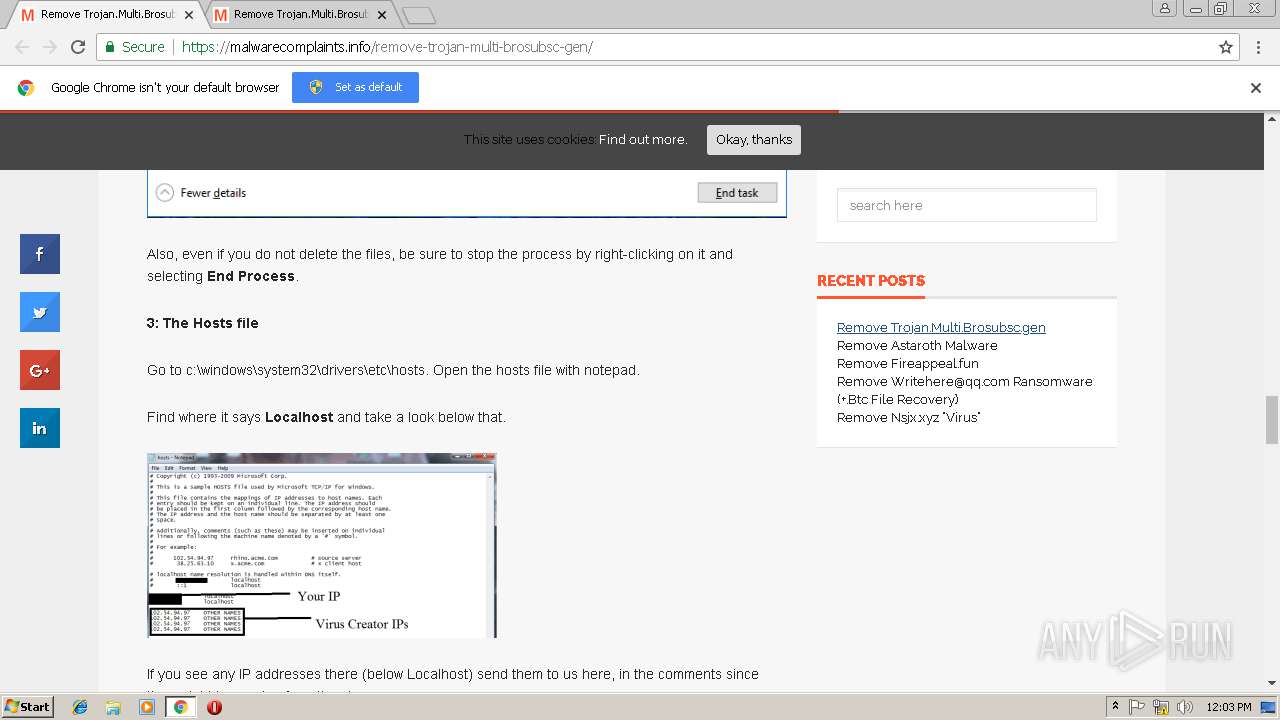Show hidden system tray icons
The image size is (1280, 720).
1116,707
